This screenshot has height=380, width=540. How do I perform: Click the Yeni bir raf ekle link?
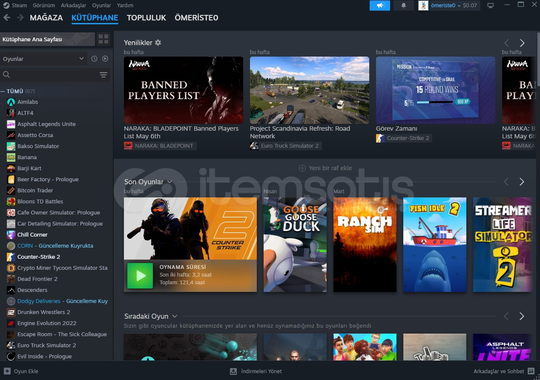coord(325,168)
